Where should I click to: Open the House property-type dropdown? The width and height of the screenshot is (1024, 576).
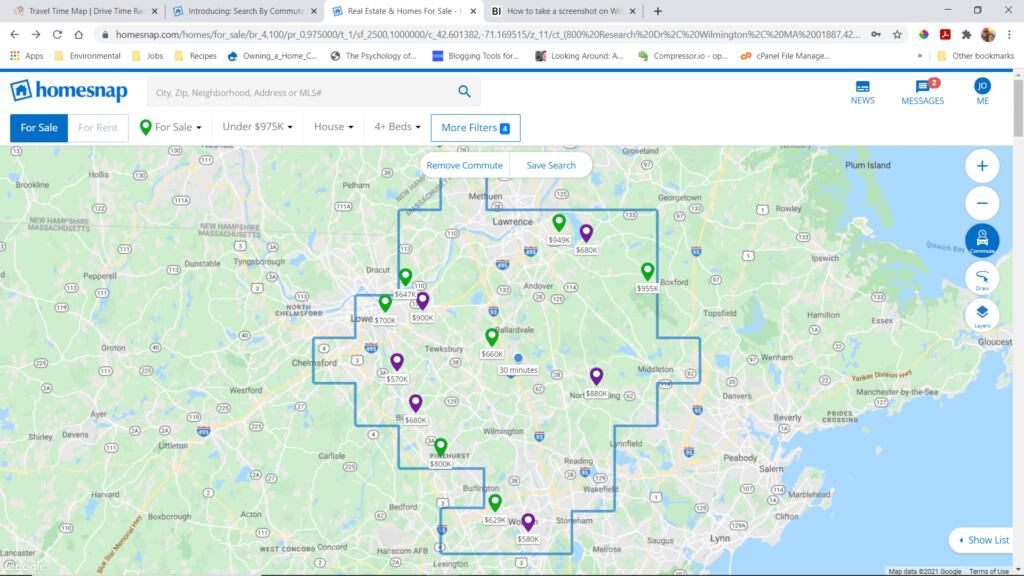[x=333, y=127]
